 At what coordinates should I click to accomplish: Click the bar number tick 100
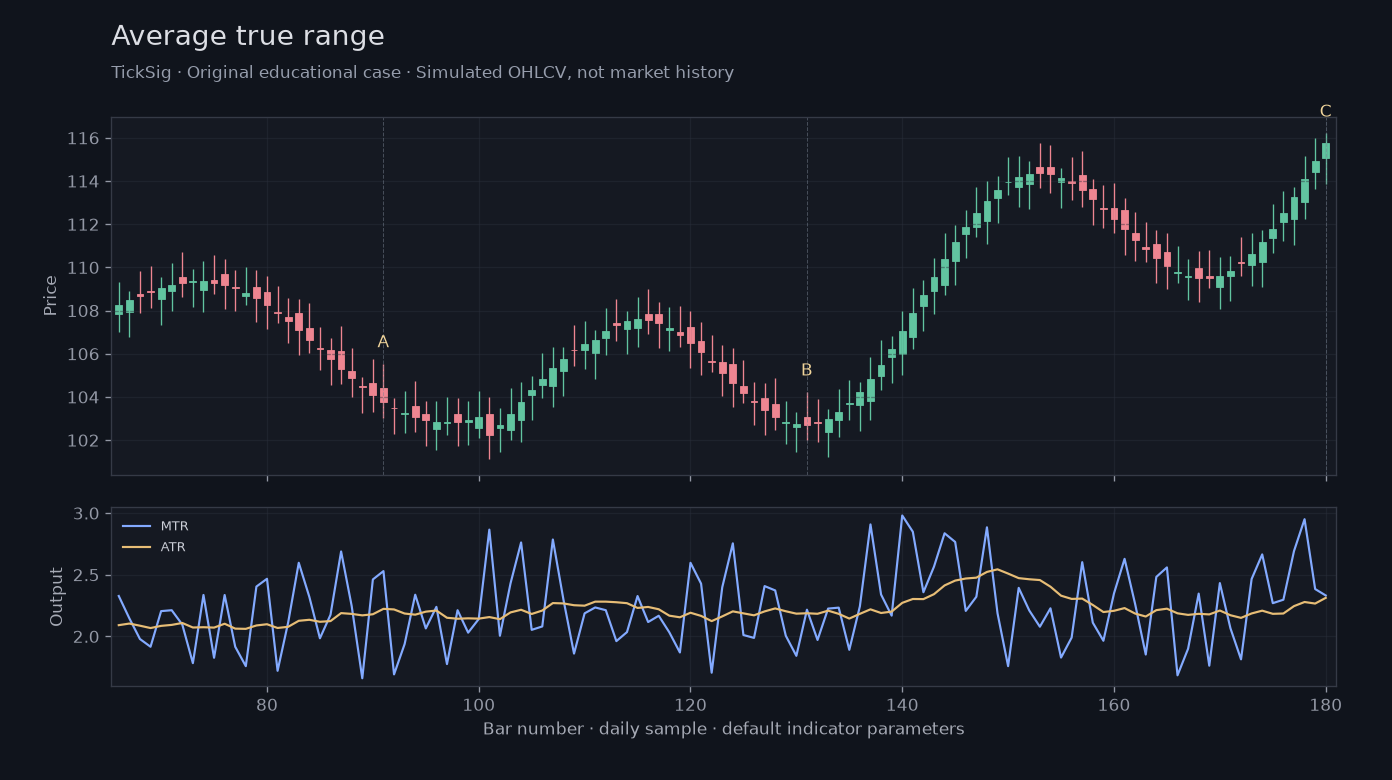479,704
